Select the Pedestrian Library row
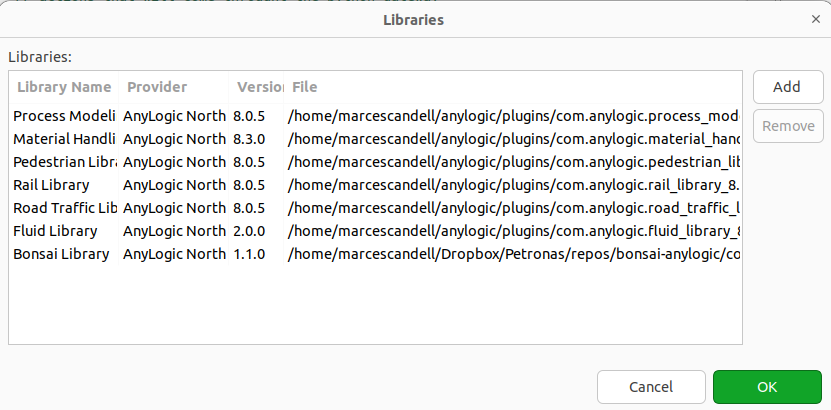 point(375,162)
